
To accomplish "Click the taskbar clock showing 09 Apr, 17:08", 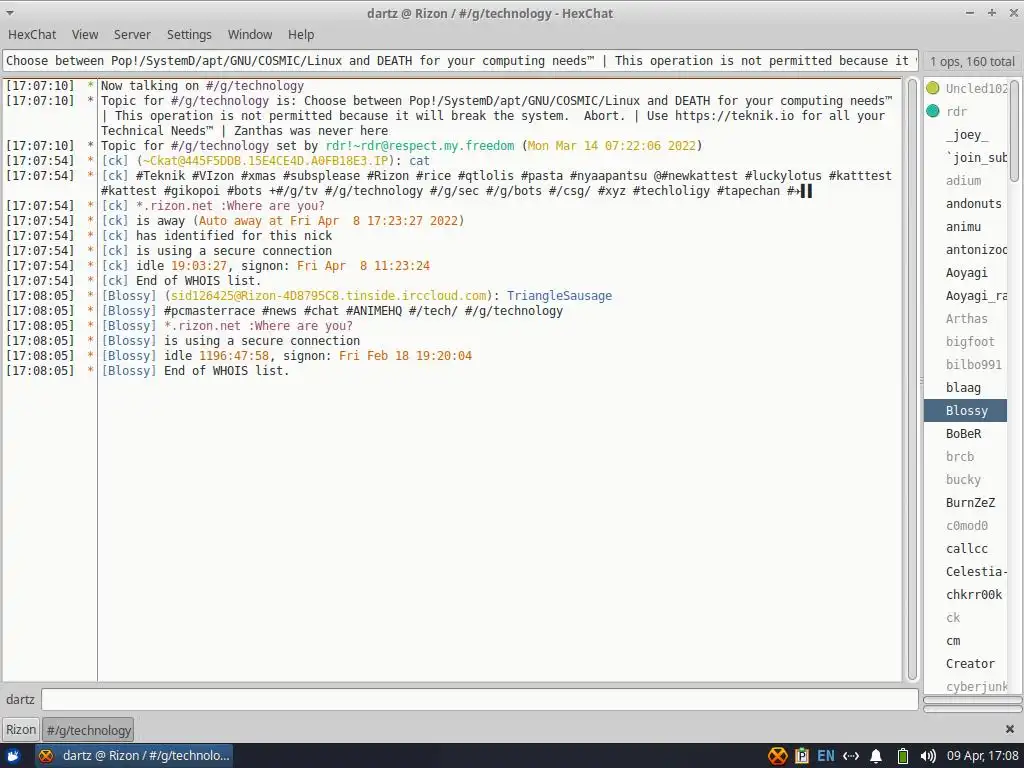I will (x=982, y=756).
